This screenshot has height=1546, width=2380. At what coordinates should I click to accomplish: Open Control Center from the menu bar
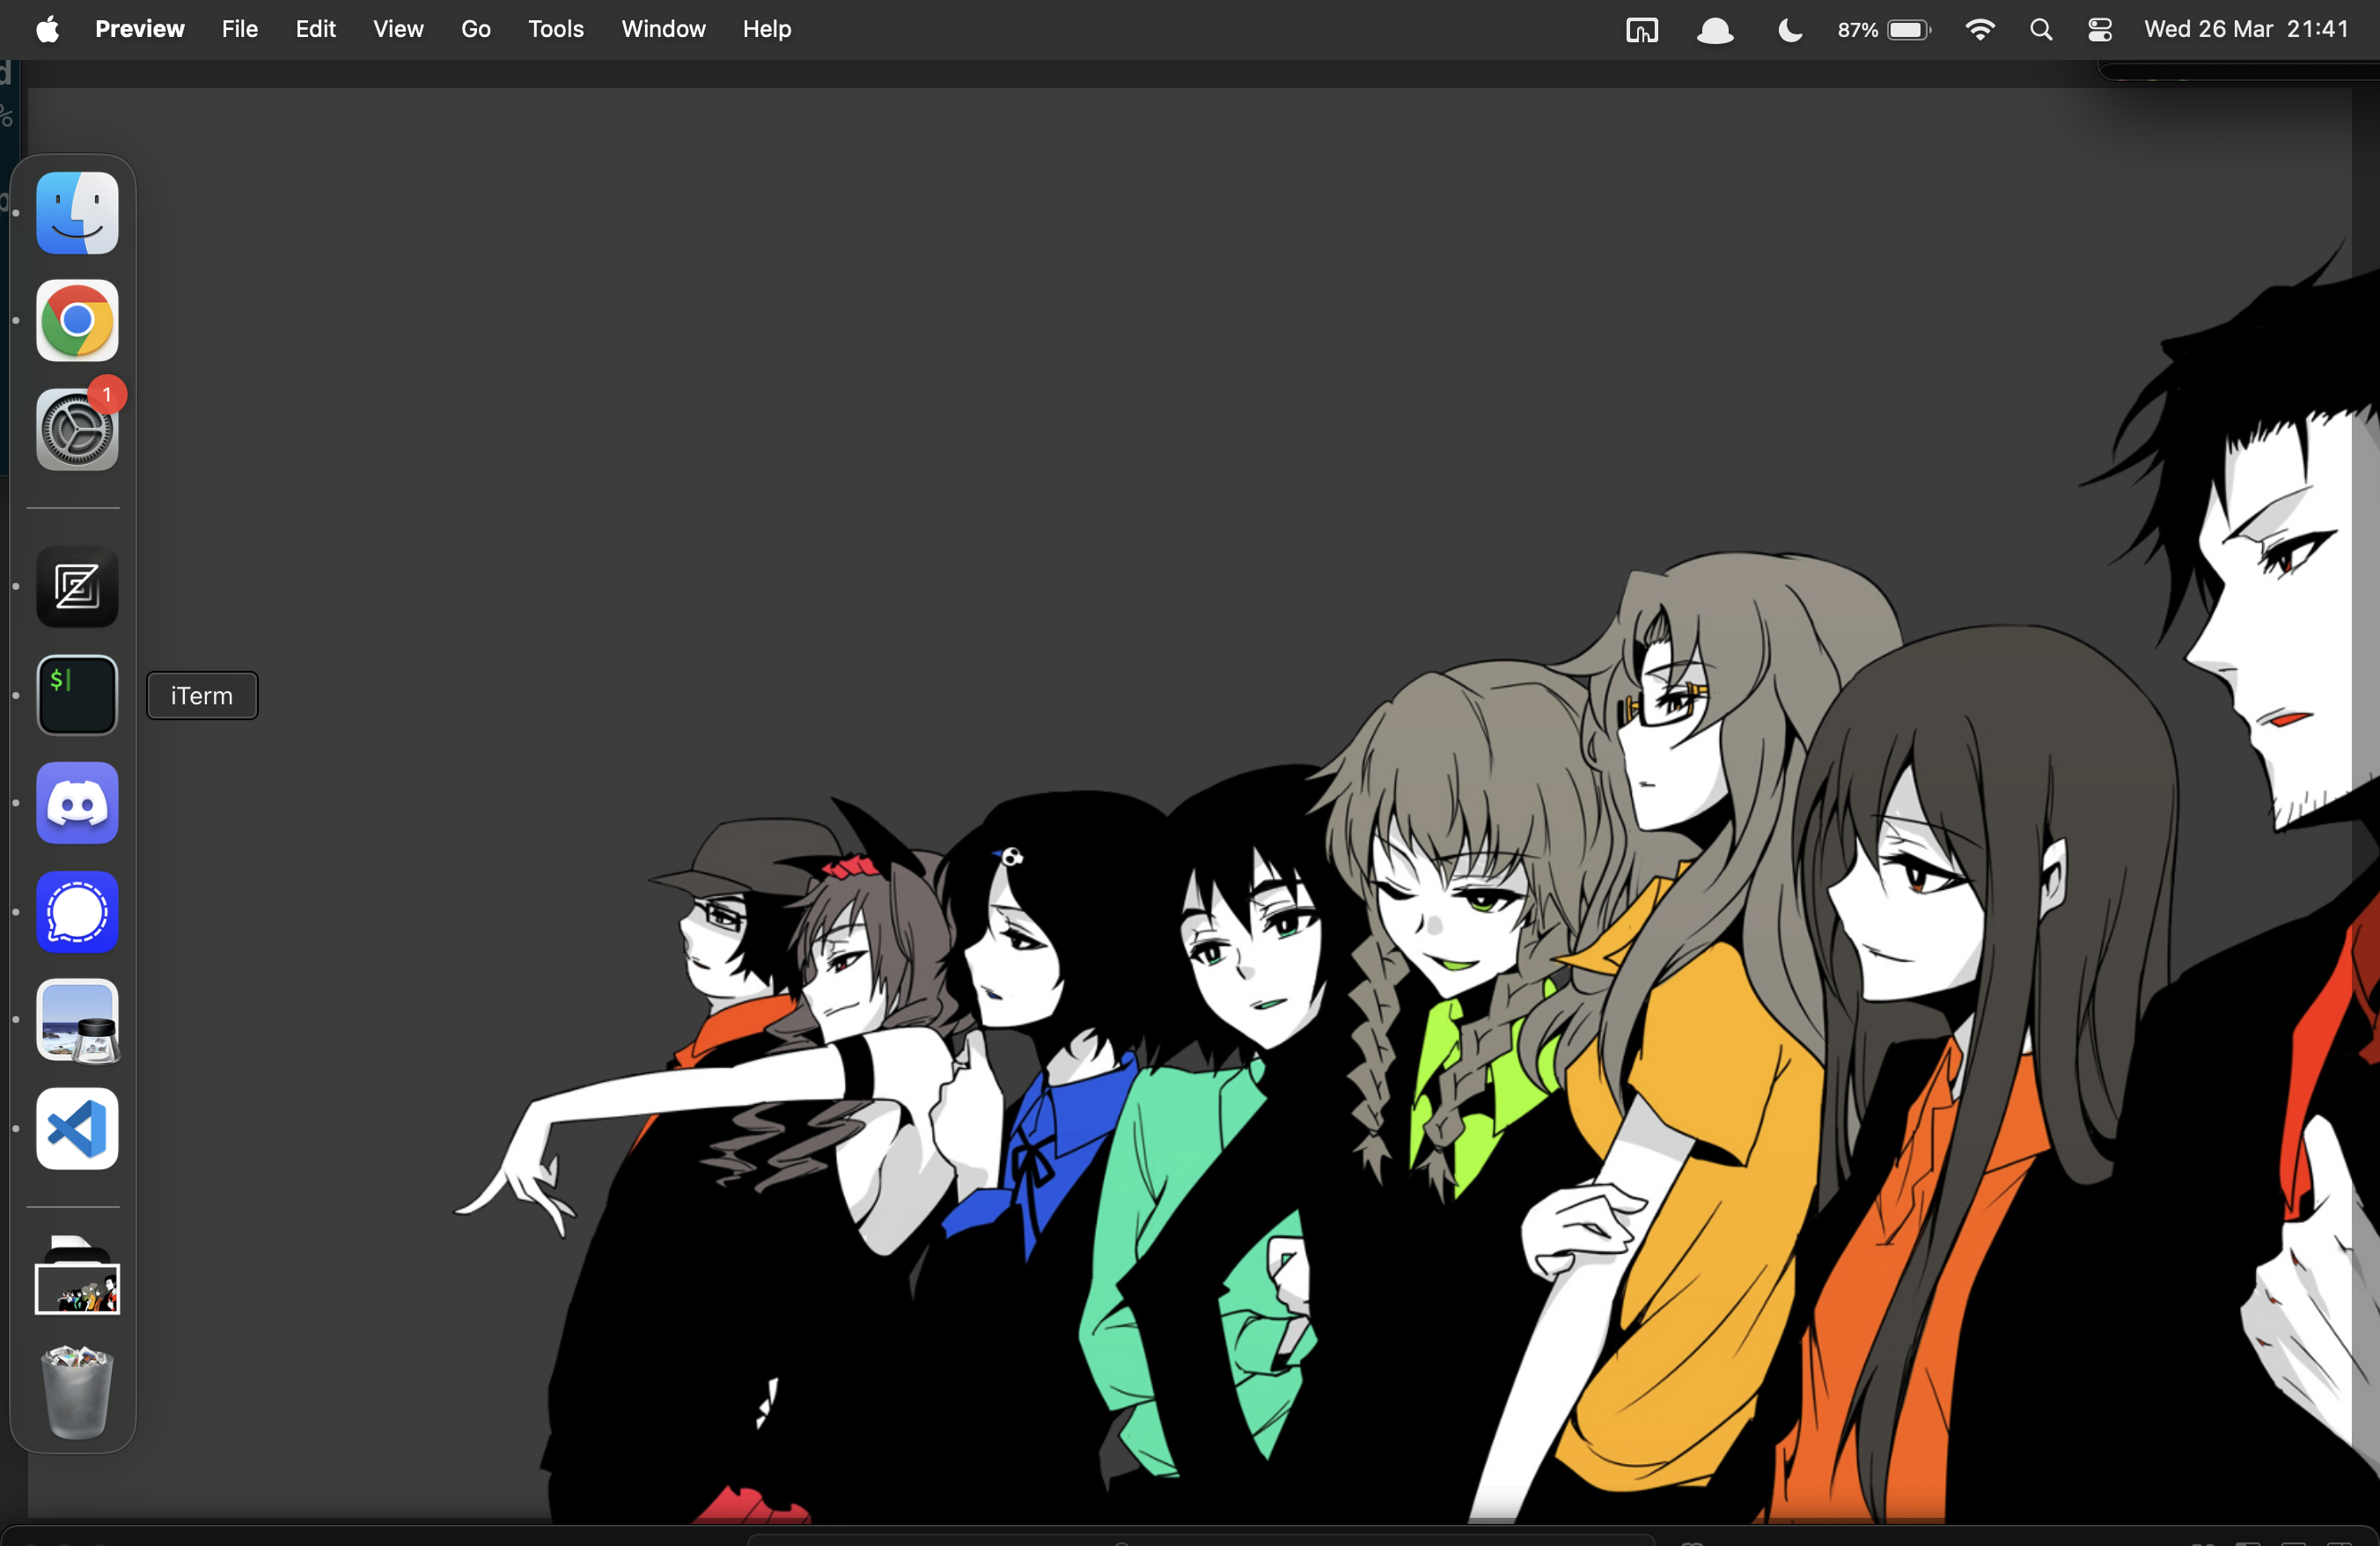2098,29
